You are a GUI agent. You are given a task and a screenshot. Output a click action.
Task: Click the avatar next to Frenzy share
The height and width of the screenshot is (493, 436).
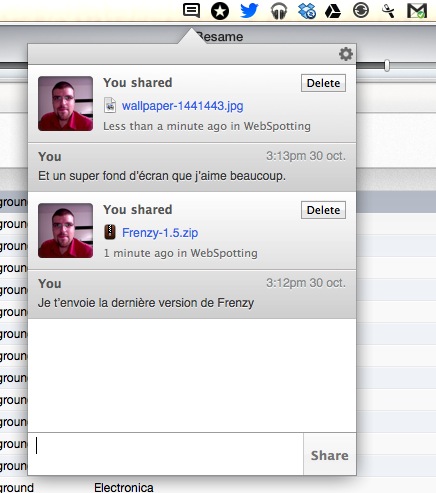tap(65, 230)
